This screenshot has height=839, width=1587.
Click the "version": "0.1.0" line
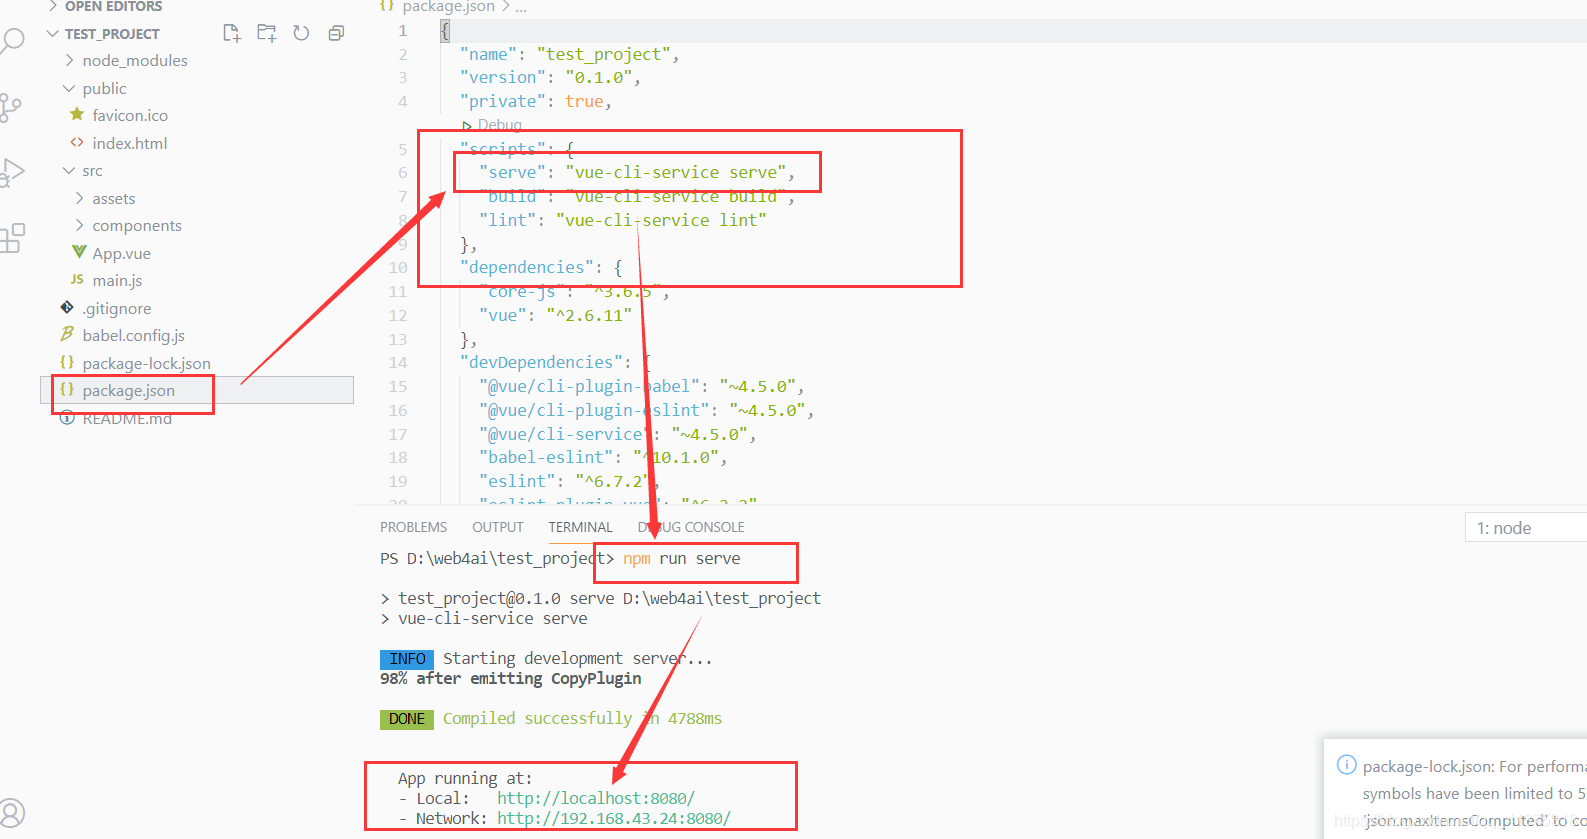coord(550,77)
